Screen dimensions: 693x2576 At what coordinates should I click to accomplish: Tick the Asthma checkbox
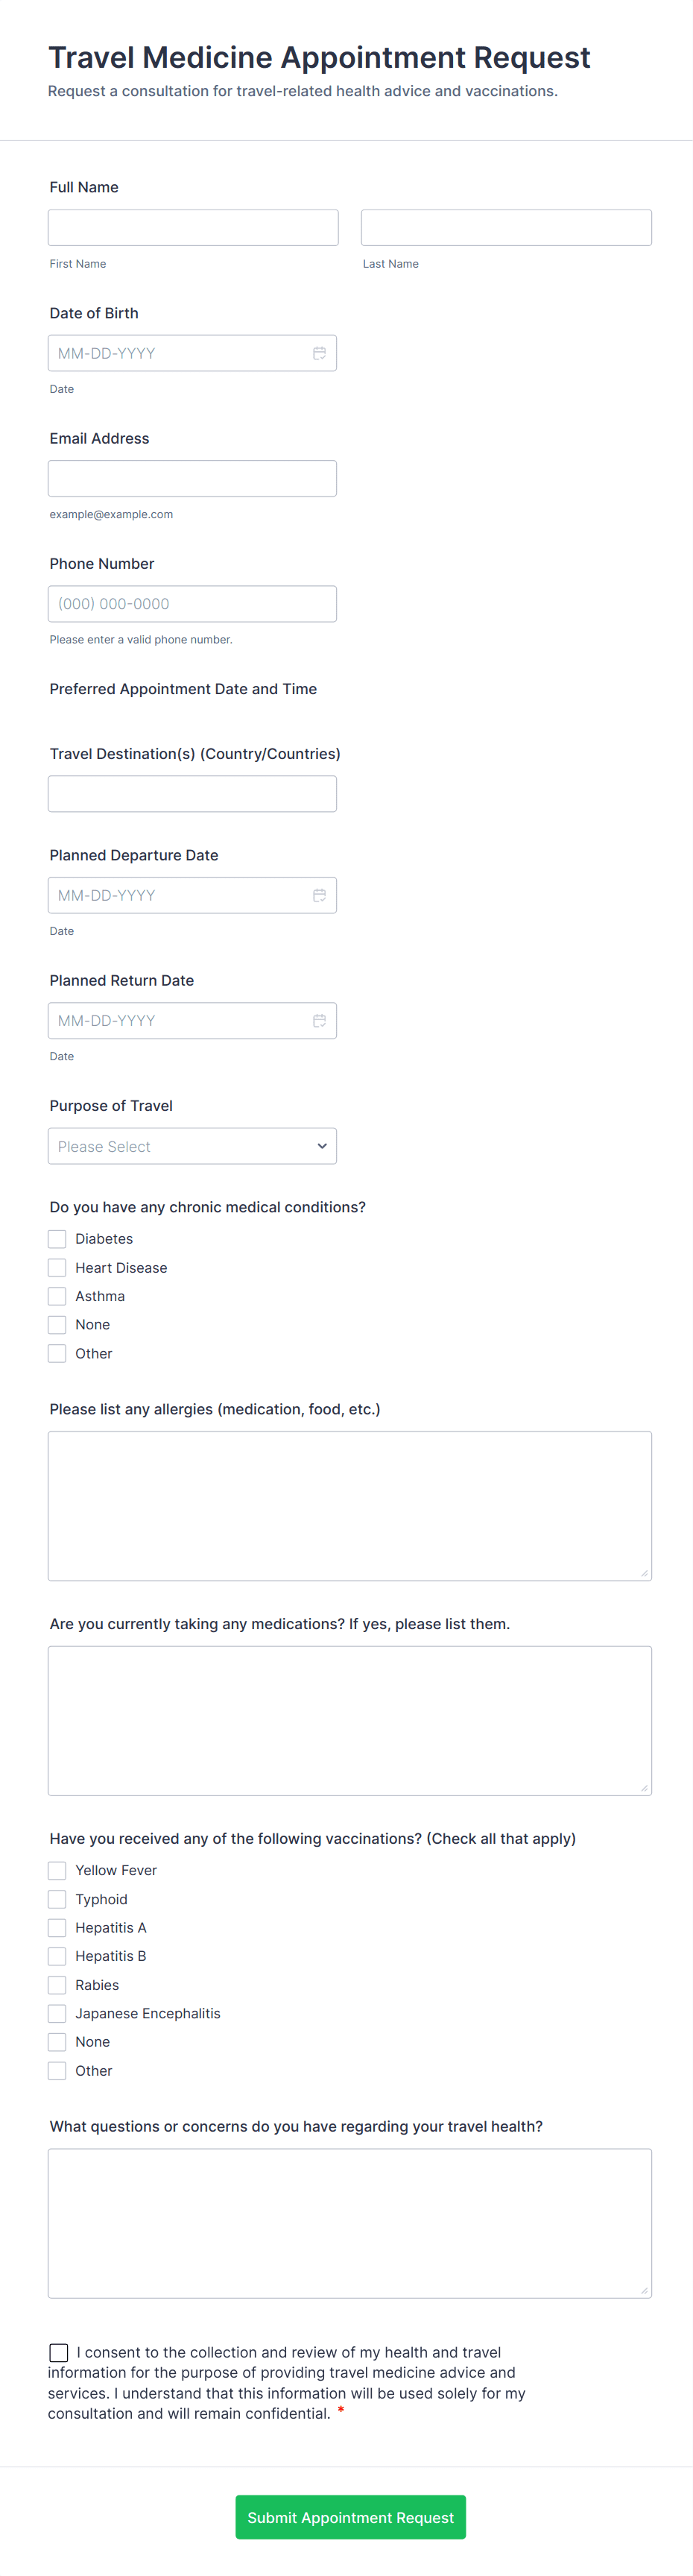pyautogui.click(x=57, y=1296)
